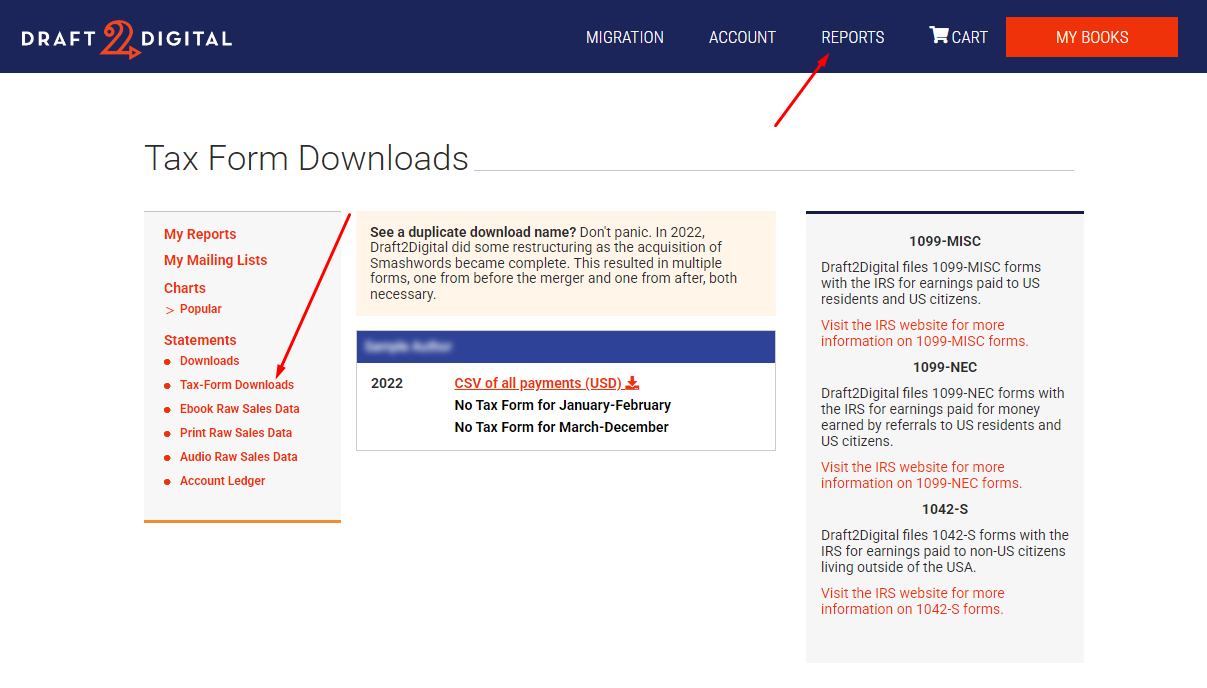Click the My Books button
This screenshot has width=1207, height=688.
pyautogui.click(x=1092, y=37)
